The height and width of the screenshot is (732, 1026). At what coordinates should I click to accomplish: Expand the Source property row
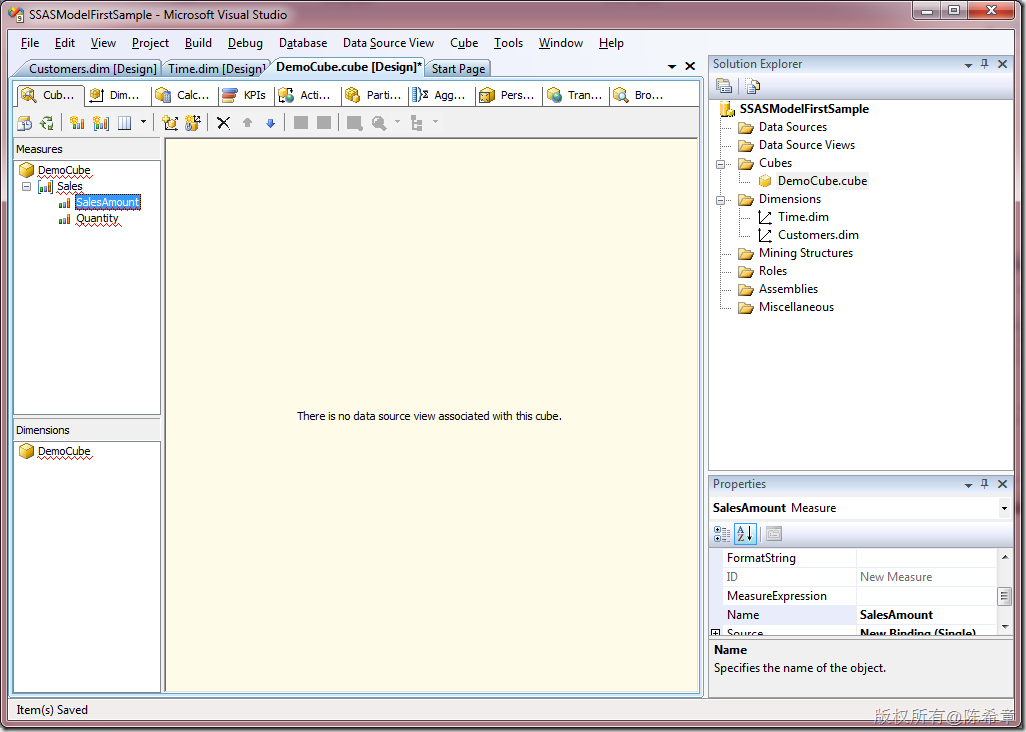coord(716,633)
